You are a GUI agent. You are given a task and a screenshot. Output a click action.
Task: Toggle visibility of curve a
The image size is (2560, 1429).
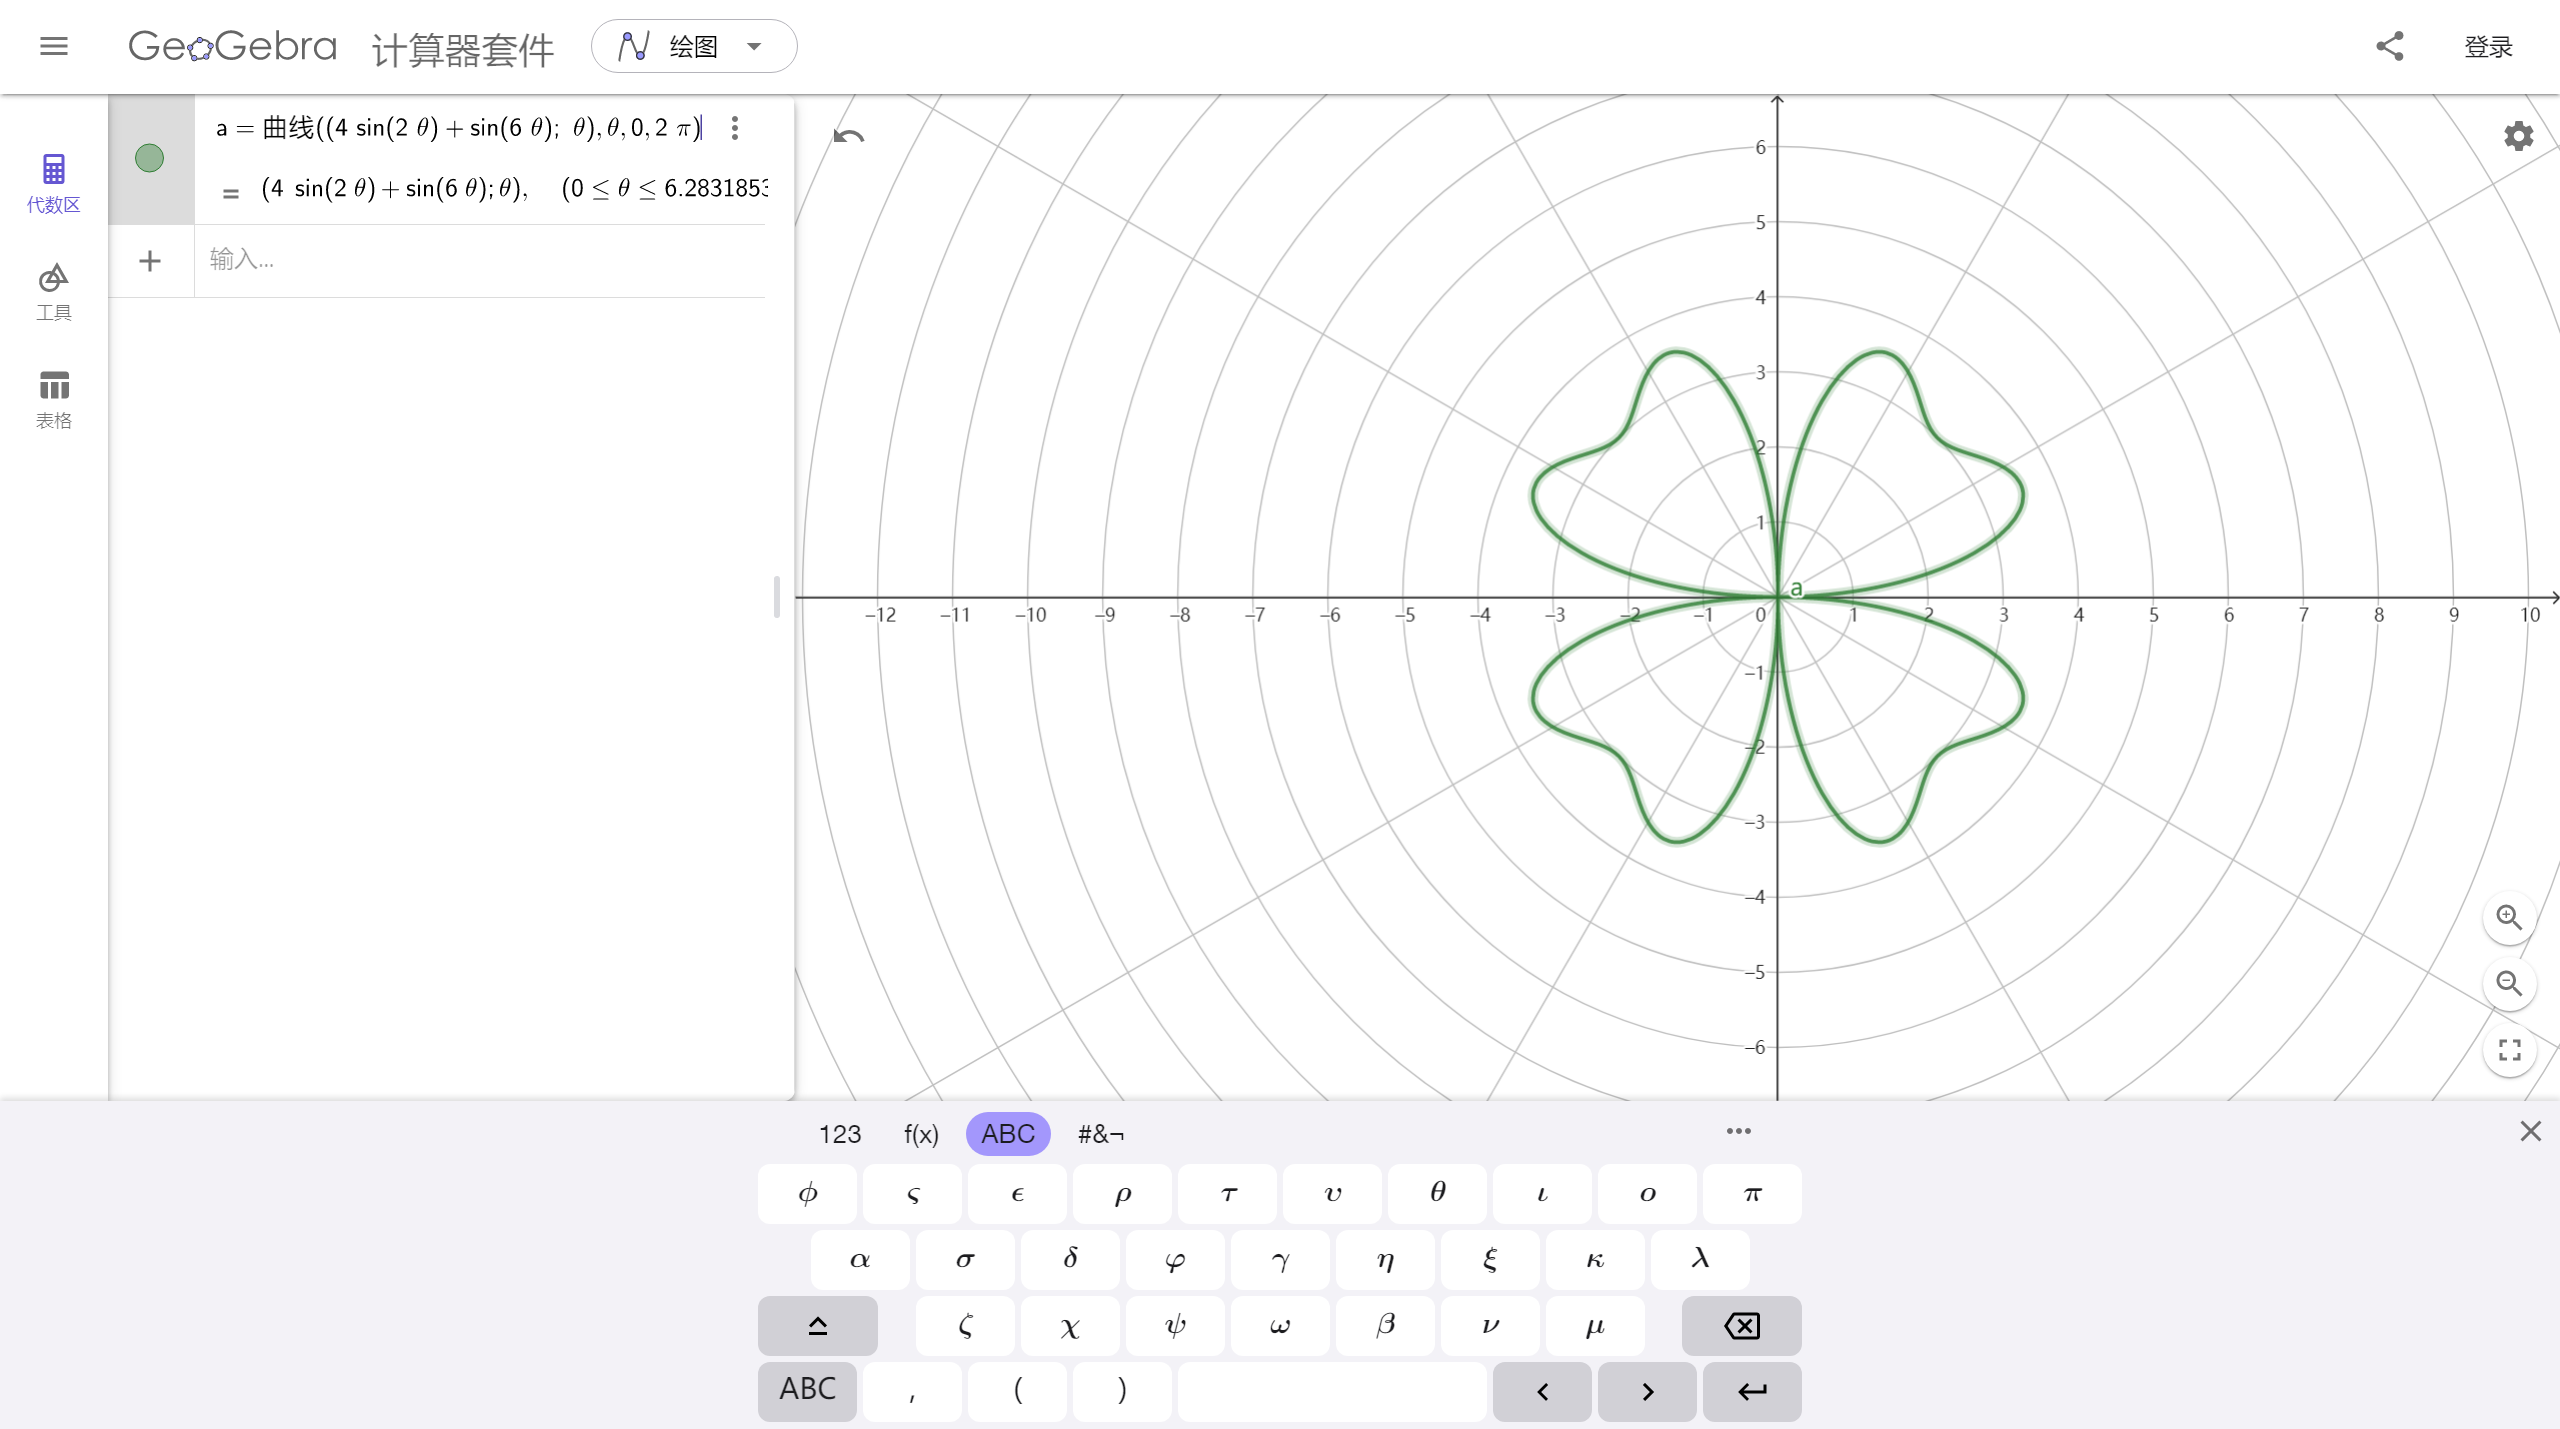click(149, 158)
